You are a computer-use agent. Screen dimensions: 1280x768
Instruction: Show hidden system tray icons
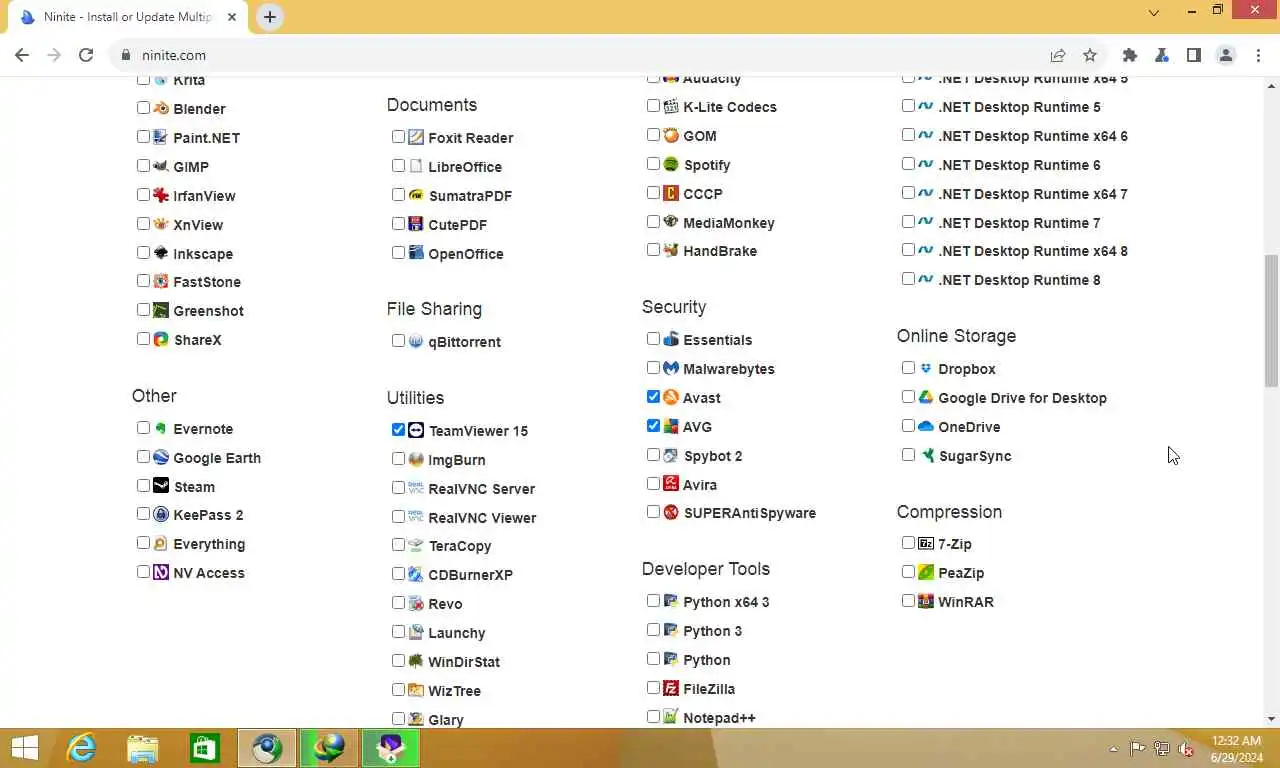[1113, 749]
